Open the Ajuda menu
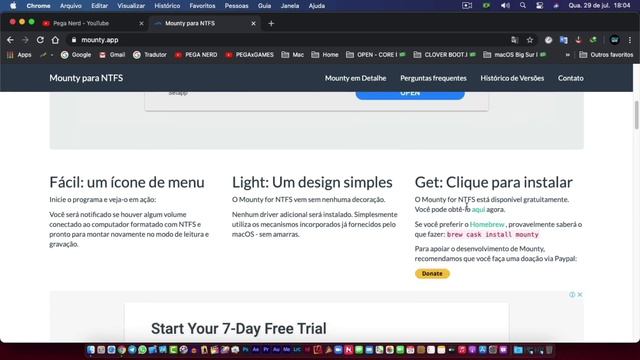Image resolution: width=640 pixels, height=360 pixels. point(317,6)
